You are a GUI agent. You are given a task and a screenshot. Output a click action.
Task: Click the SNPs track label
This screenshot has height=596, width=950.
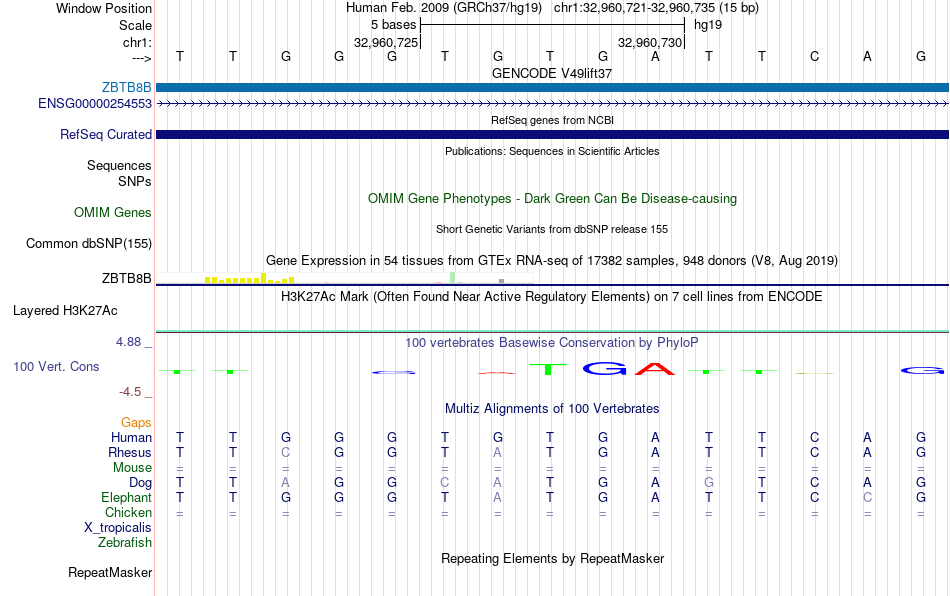(135, 181)
